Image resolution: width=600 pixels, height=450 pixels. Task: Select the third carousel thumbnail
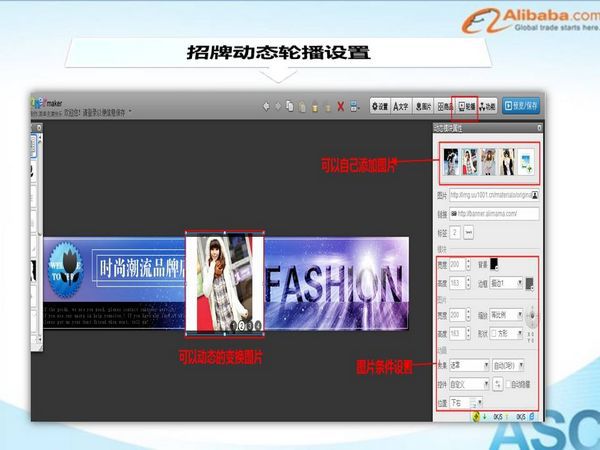point(488,162)
